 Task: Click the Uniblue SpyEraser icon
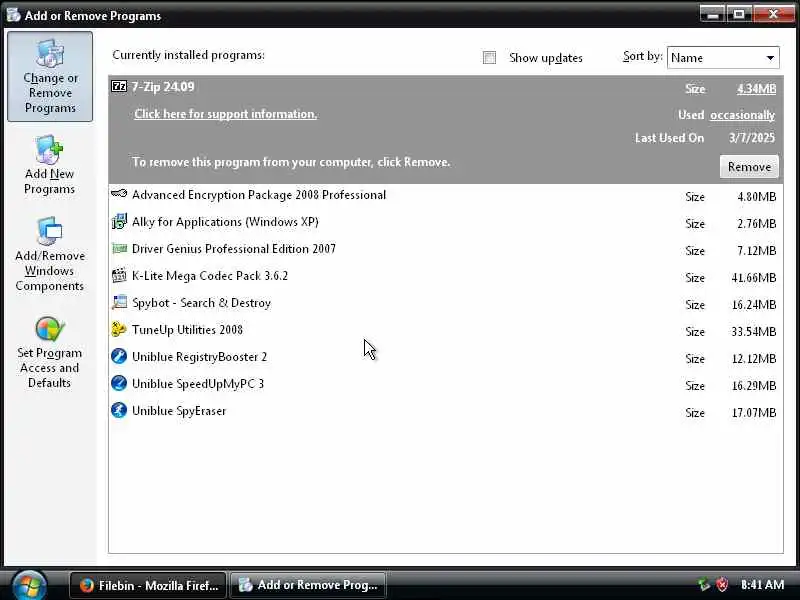click(119, 410)
